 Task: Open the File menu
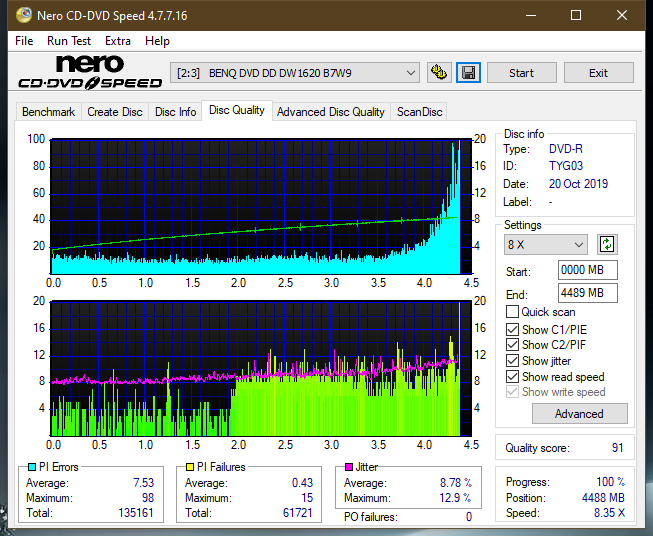(24, 41)
